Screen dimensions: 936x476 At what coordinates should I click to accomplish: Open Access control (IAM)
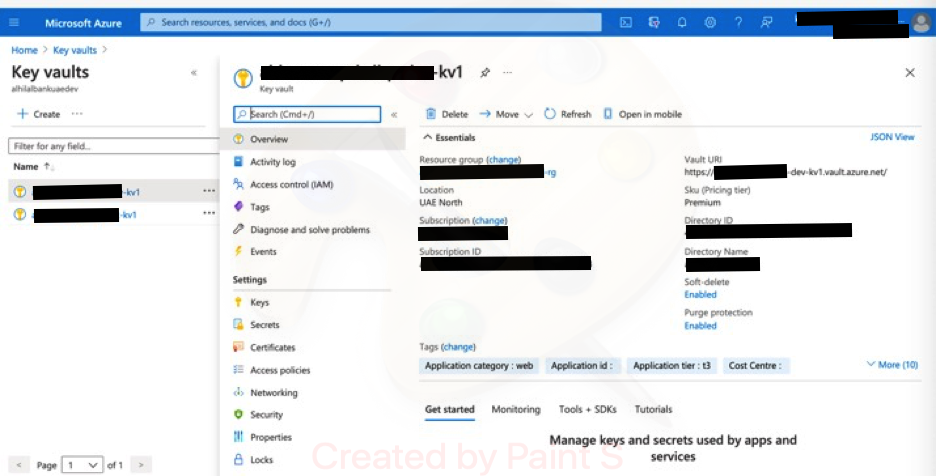point(291,185)
